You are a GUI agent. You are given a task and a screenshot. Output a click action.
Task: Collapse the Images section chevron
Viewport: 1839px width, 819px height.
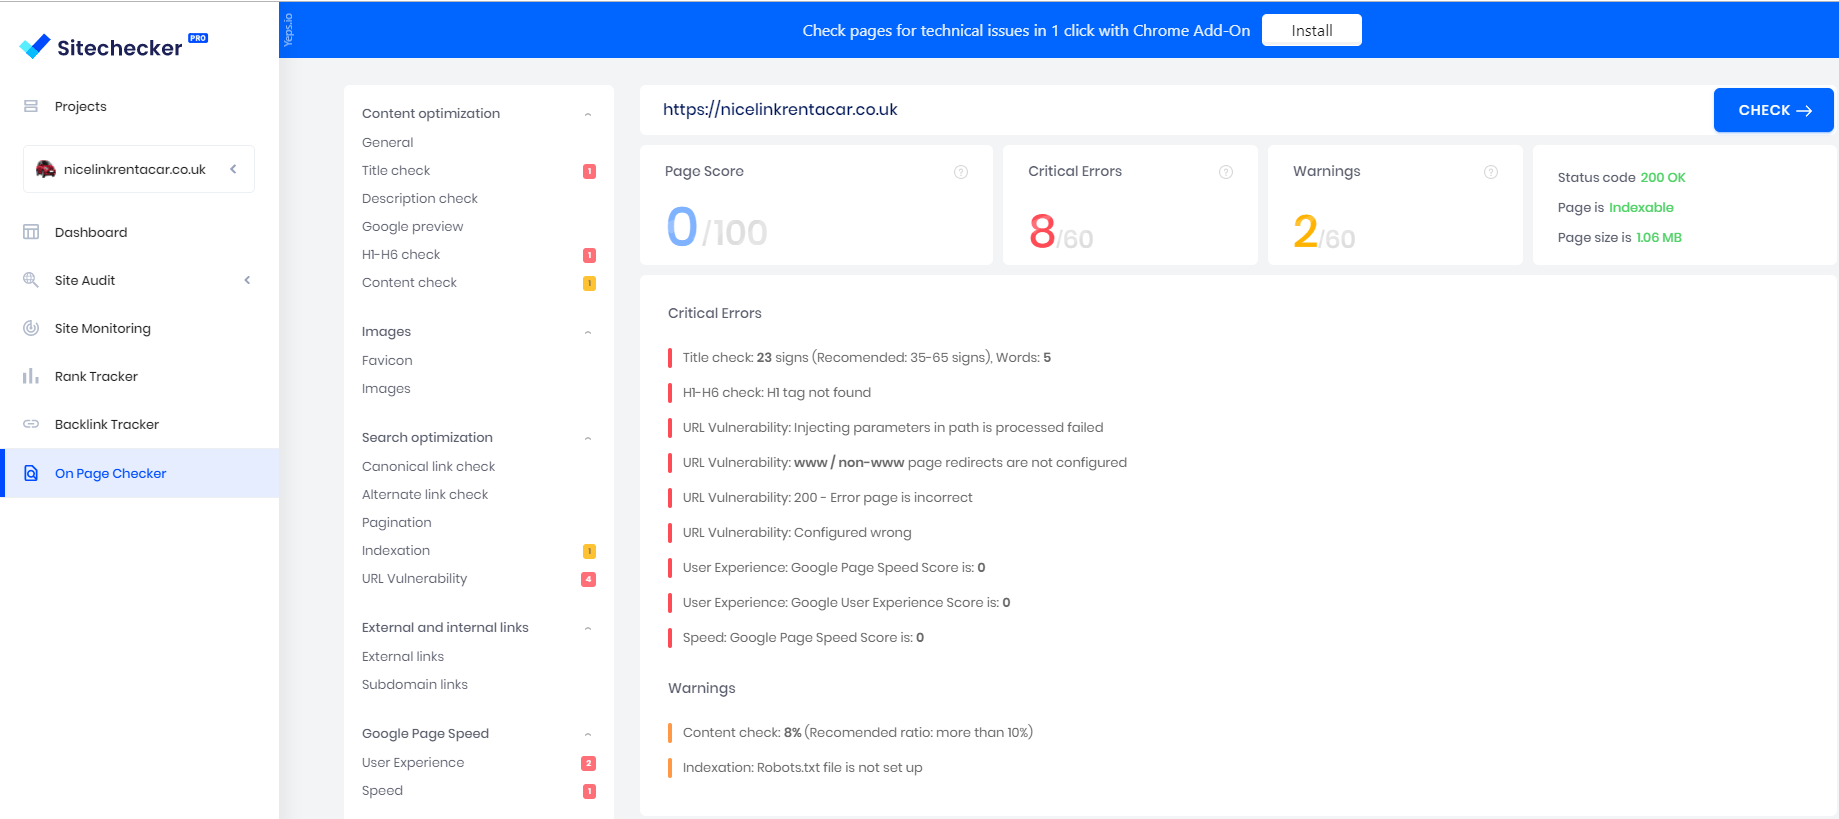(588, 332)
